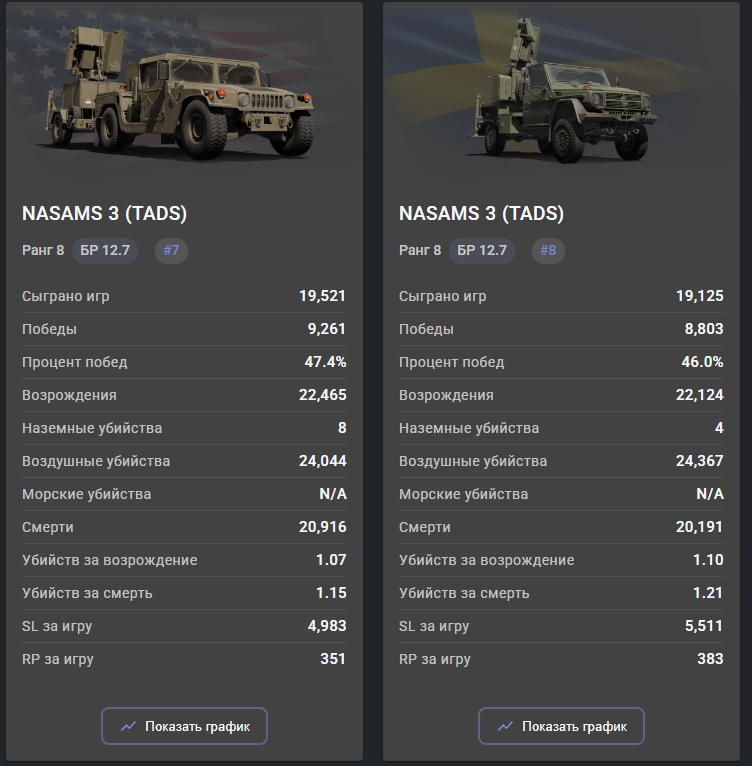The image size is (752, 766).
Task: Select the #7 position badge
Action: click(x=171, y=250)
